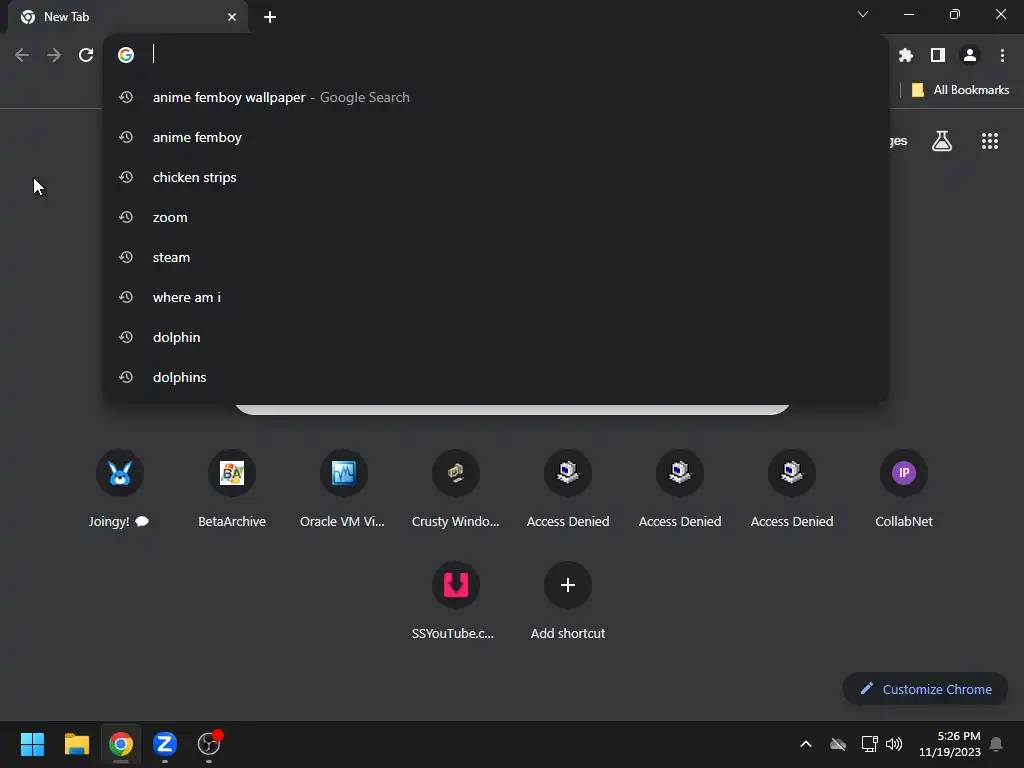Open the Chrome three-dot menu
1024x768 pixels.
click(1002, 56)
